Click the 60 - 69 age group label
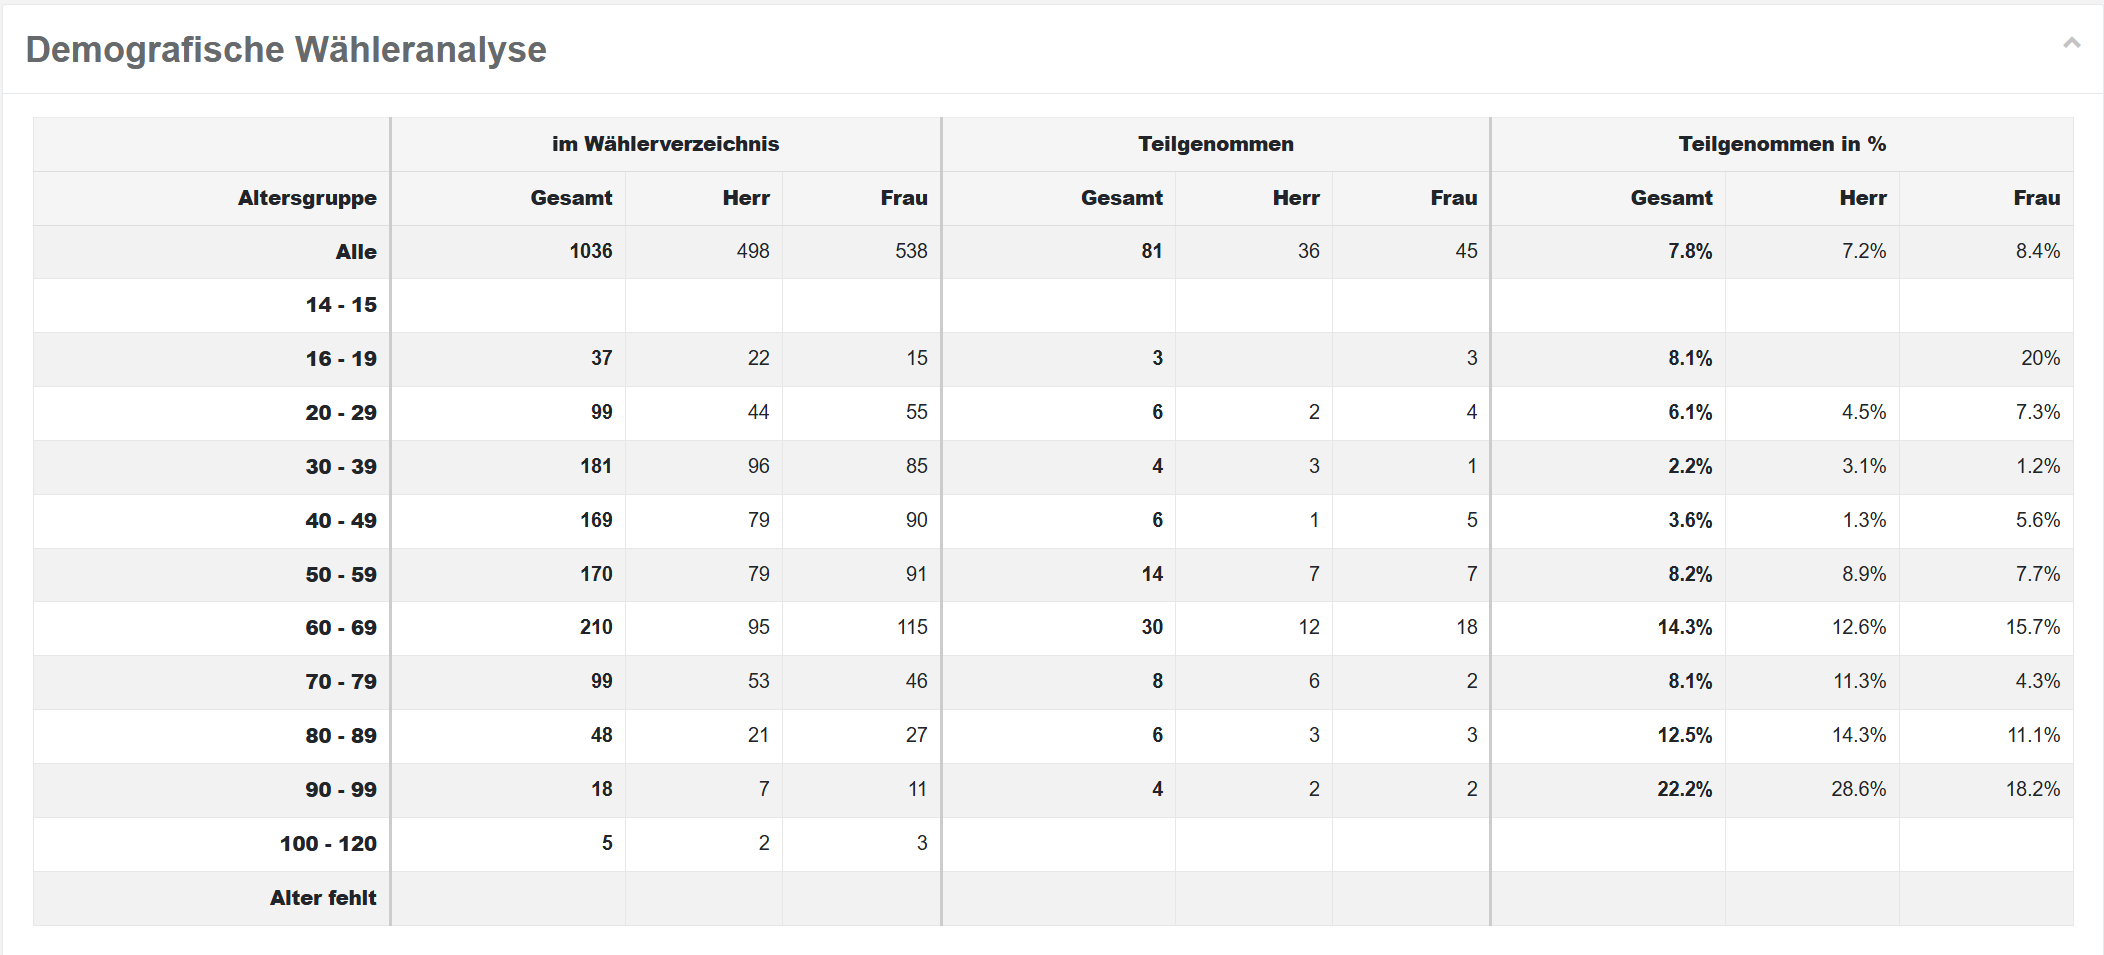This screenshot has height=955, width=2104. (341, 628)
